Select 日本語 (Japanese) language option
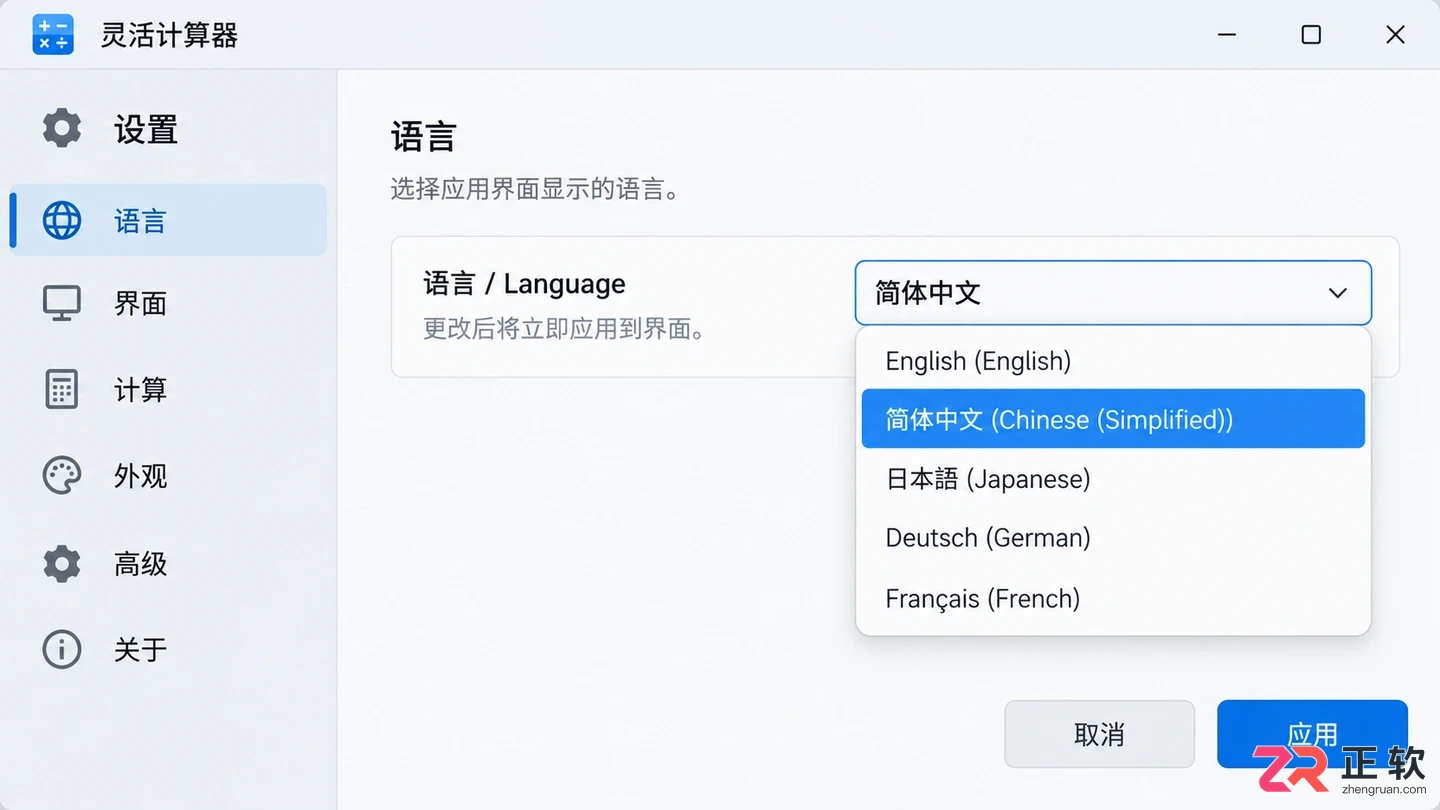 pos(1113,479)
